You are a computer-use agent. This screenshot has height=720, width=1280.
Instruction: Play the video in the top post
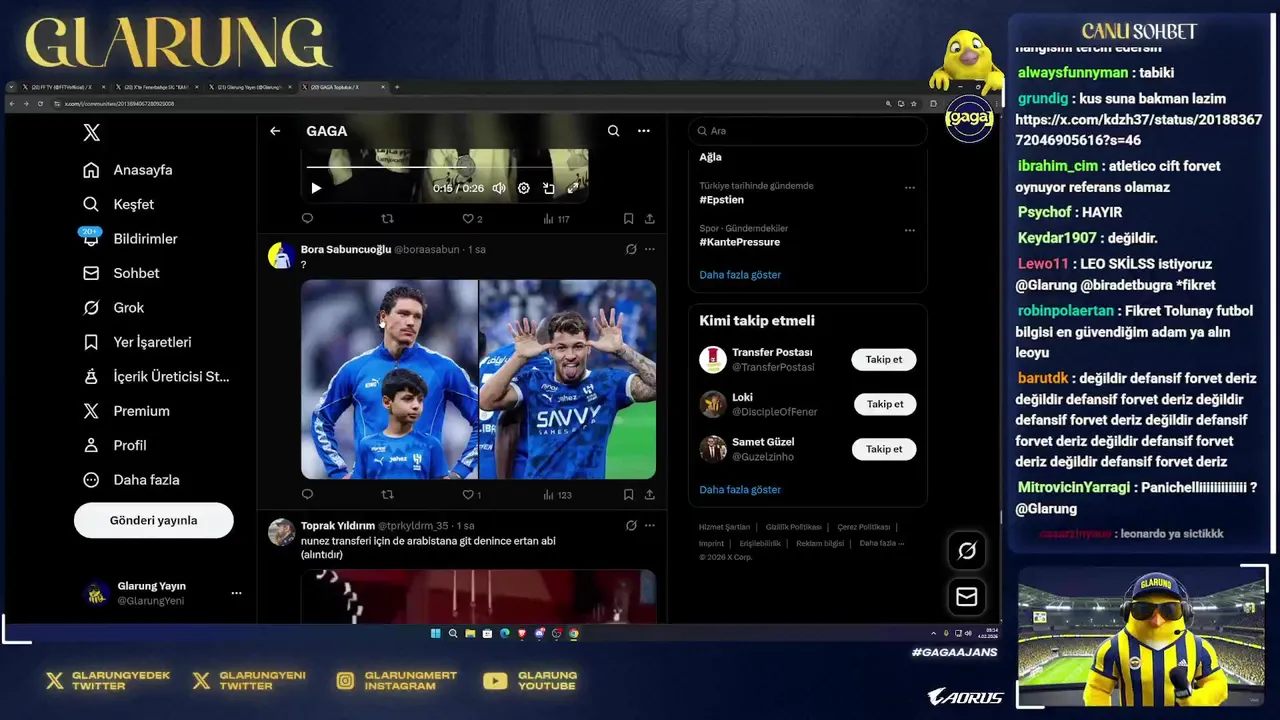(x=316, y=188)
